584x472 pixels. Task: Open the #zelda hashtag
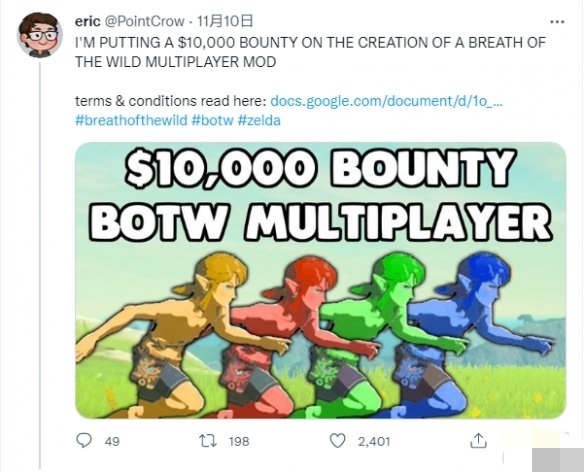(259, 120)
